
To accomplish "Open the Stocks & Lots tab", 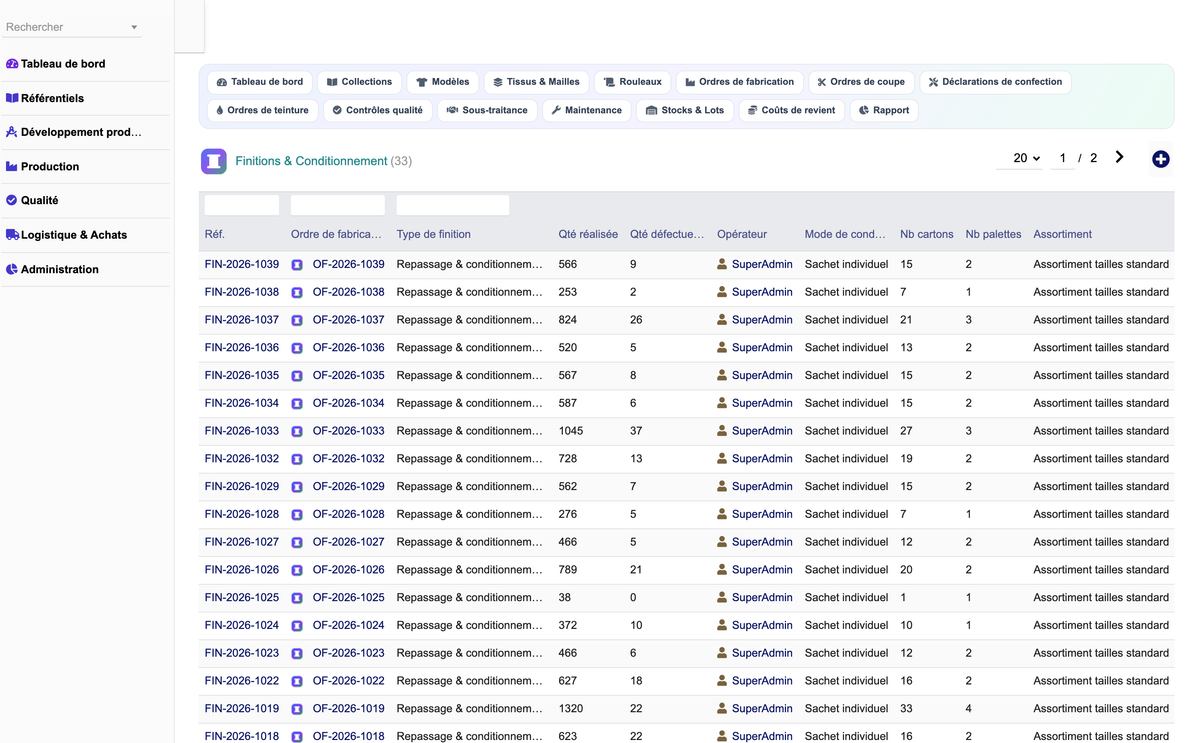I will point(685,110).
